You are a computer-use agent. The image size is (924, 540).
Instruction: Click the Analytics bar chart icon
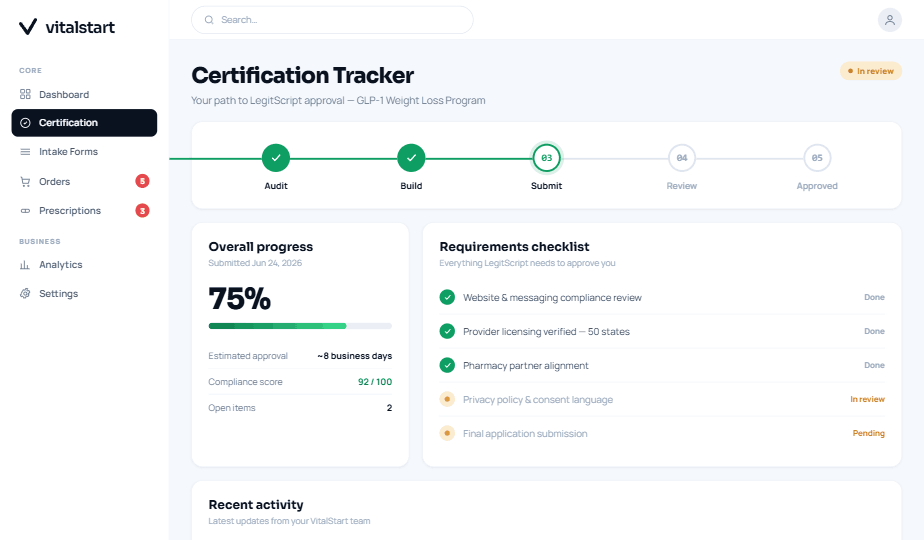point(25,265)
